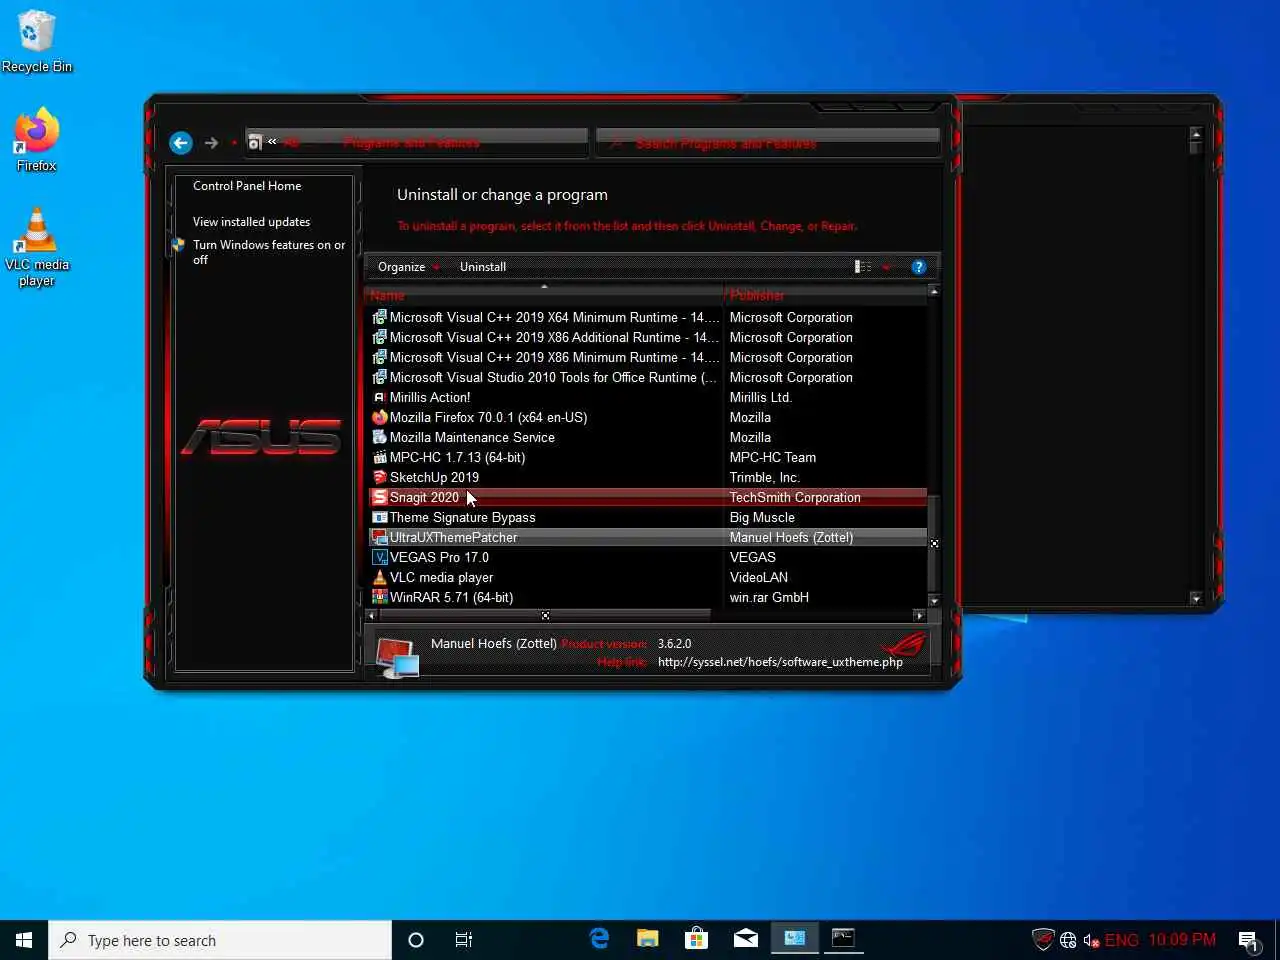Select Snagit 2020 program icon
Viewport: 1280px width, 960px height.
379,497
